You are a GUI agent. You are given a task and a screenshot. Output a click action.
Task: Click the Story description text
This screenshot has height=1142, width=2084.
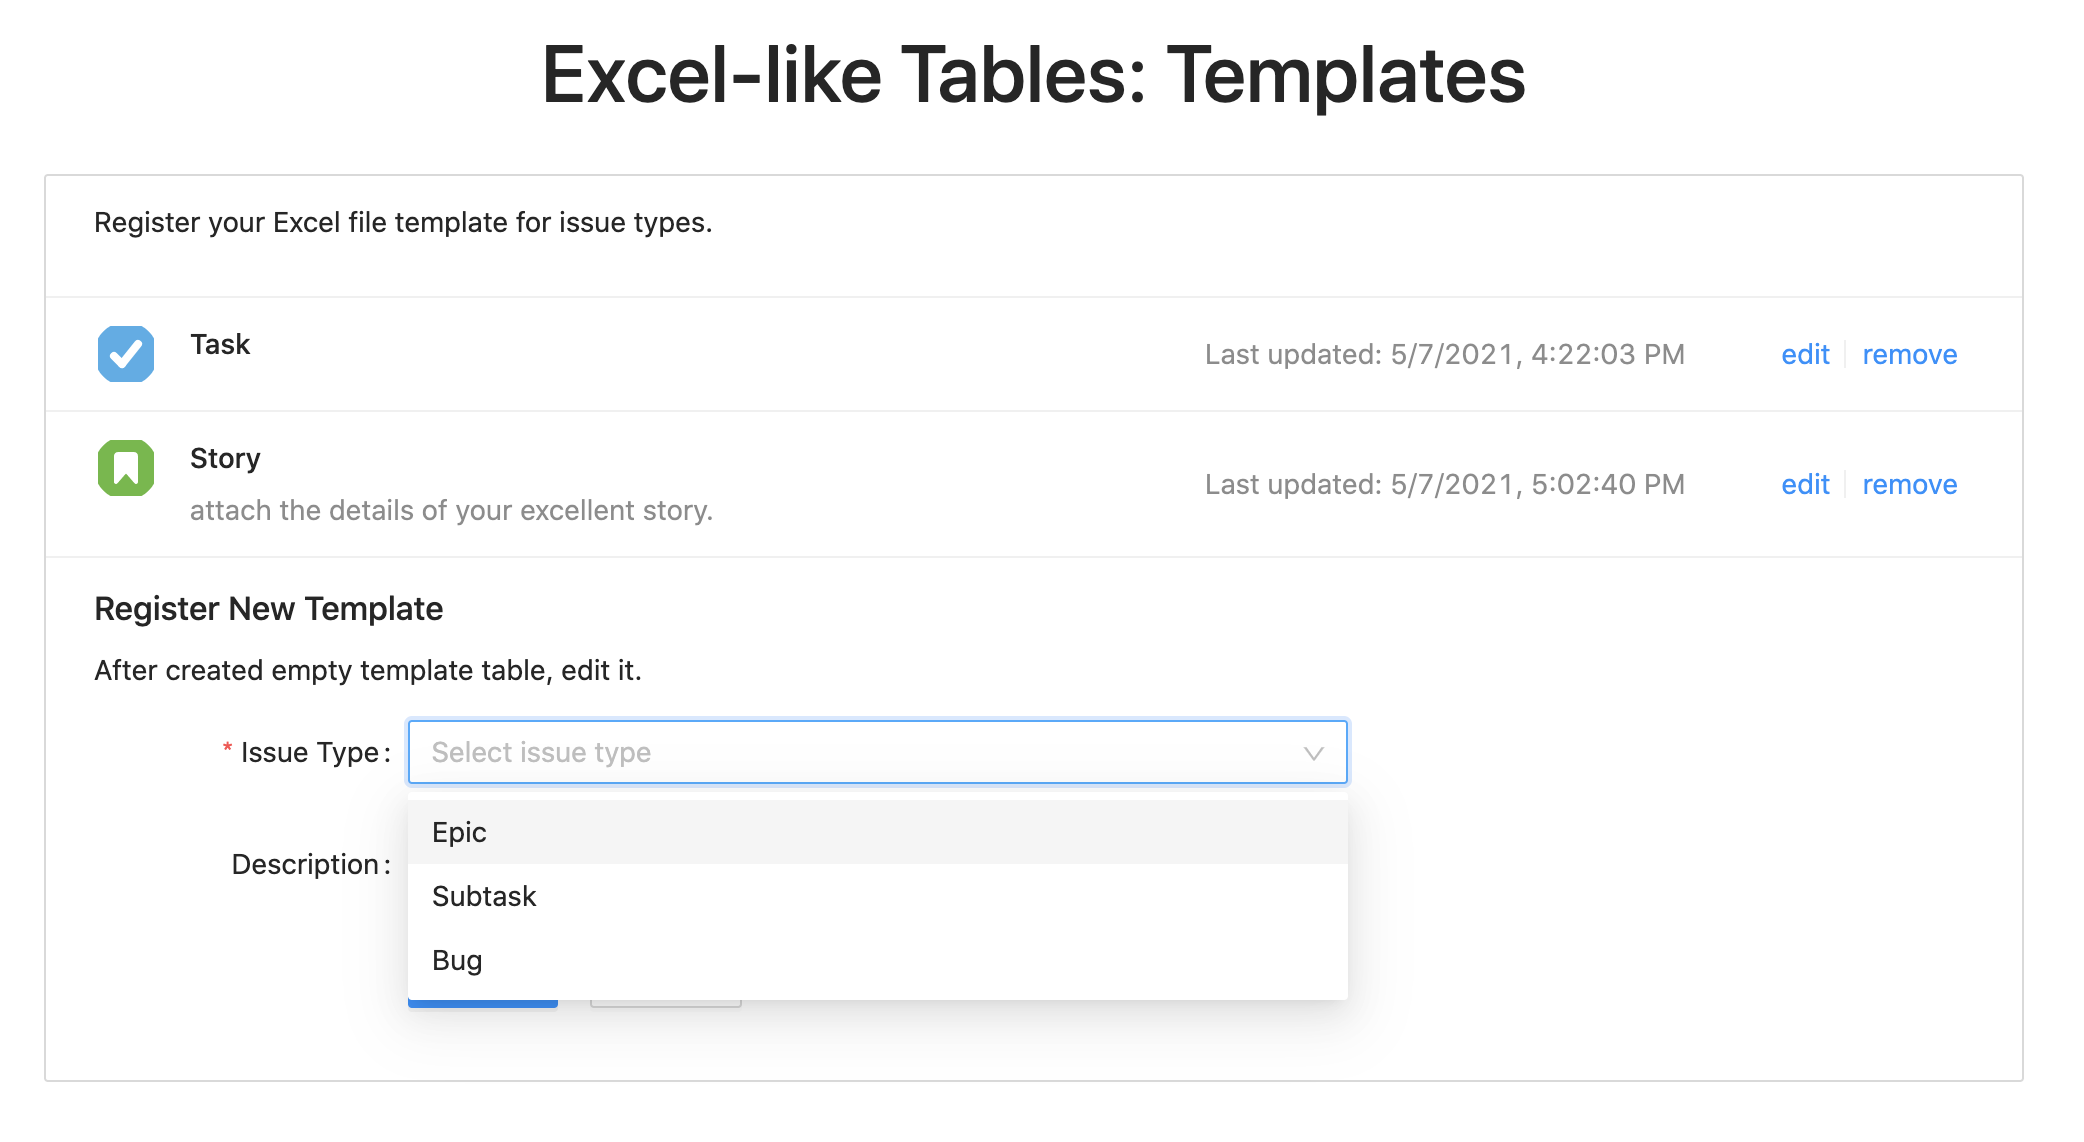451,510
